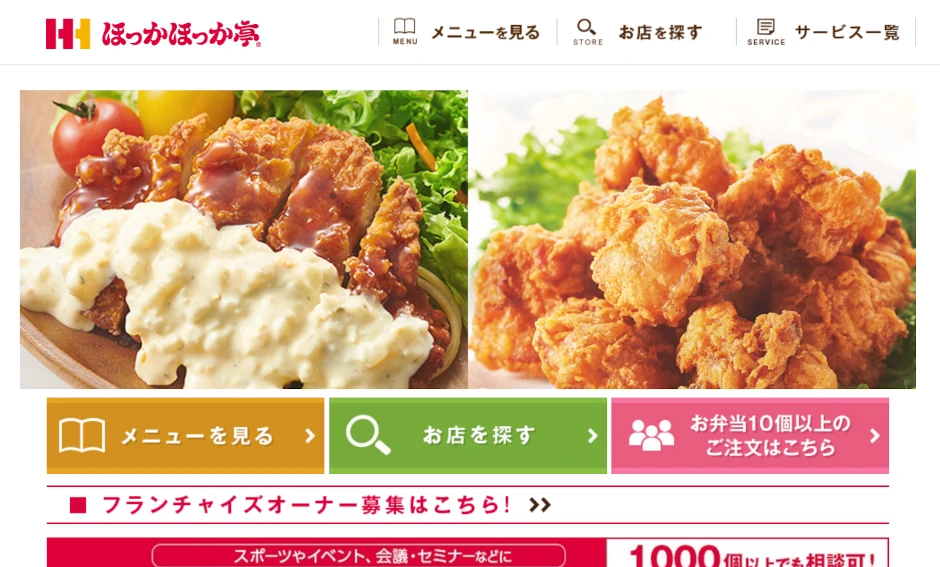Select the chicken nanban tartar sauce photo
Viewport: 940px width, 567px height.
(244, 239)
